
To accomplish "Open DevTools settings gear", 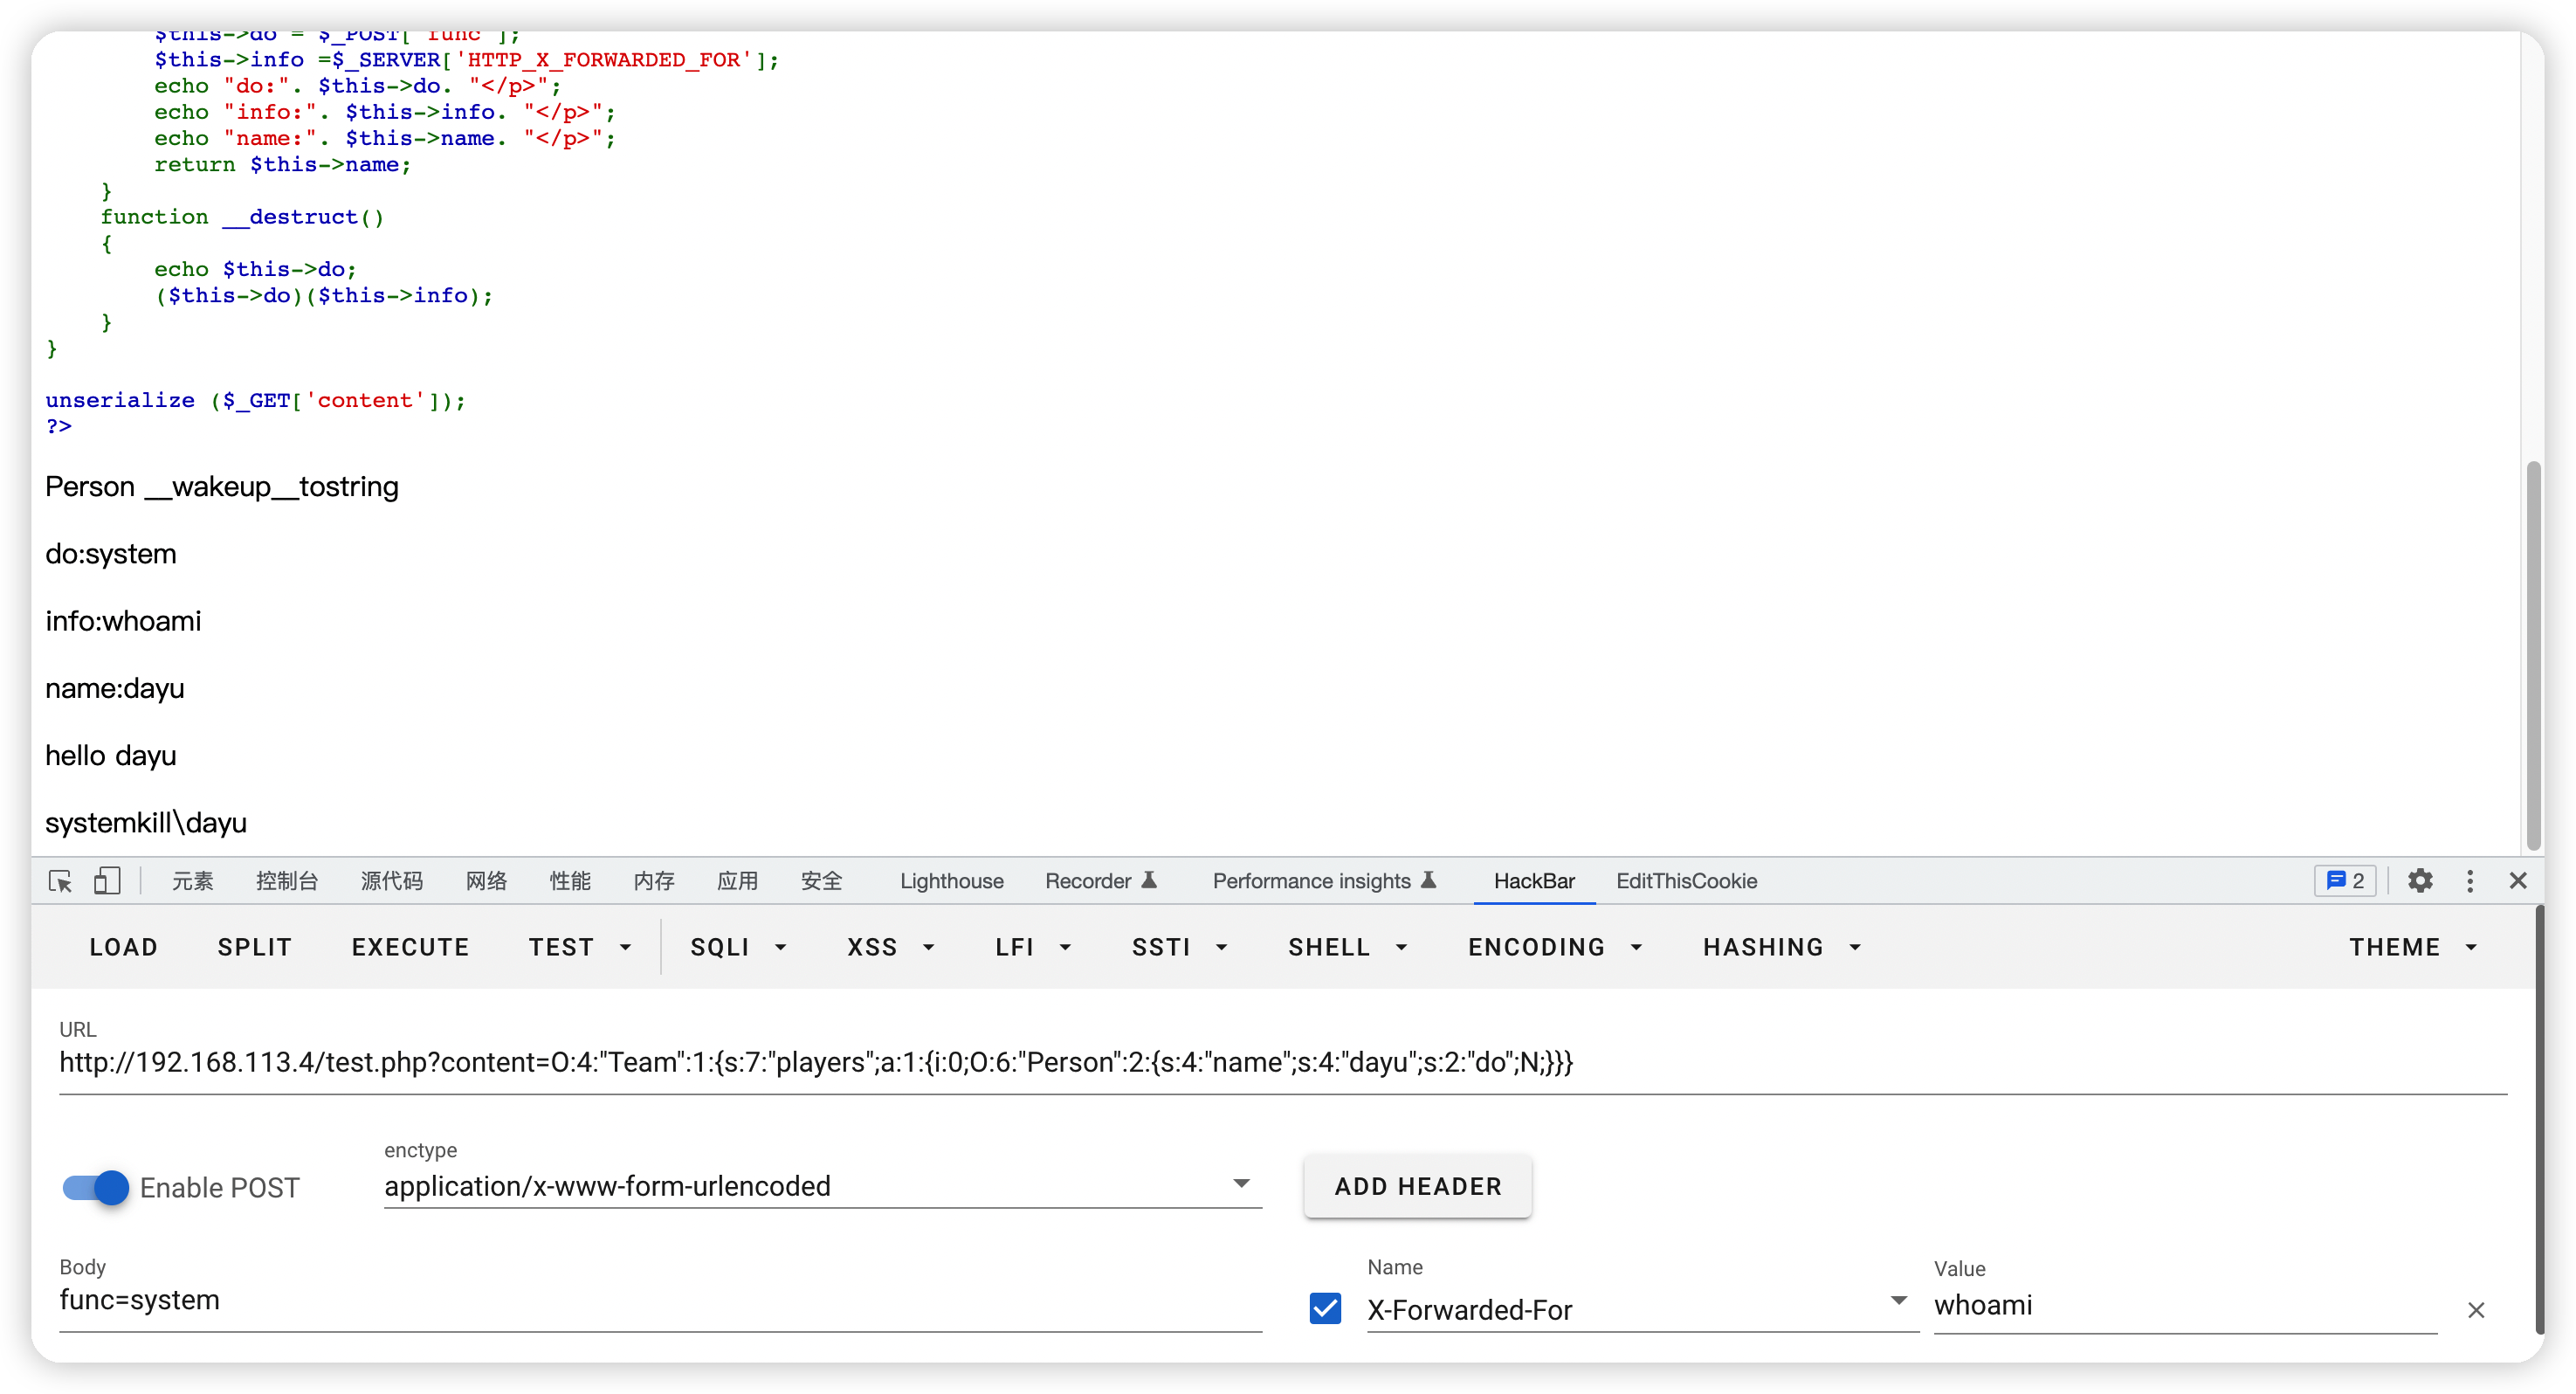I will (x=2419, y=881).
